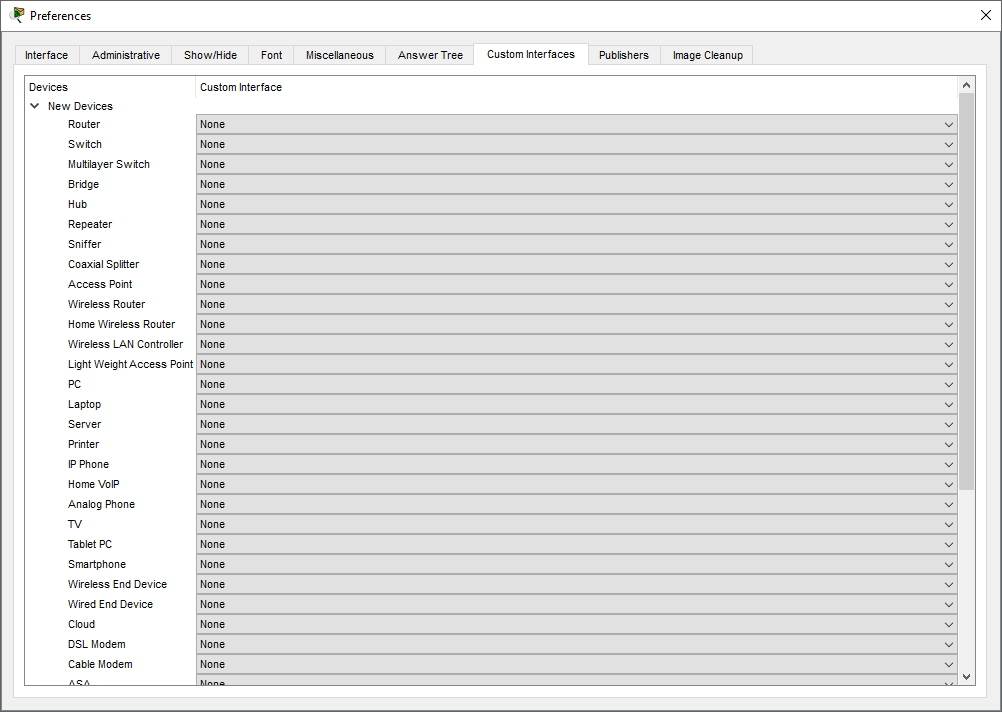Select the Laptop device in the tree
The image size is (1002, 712).
click(x=84, y=405)
